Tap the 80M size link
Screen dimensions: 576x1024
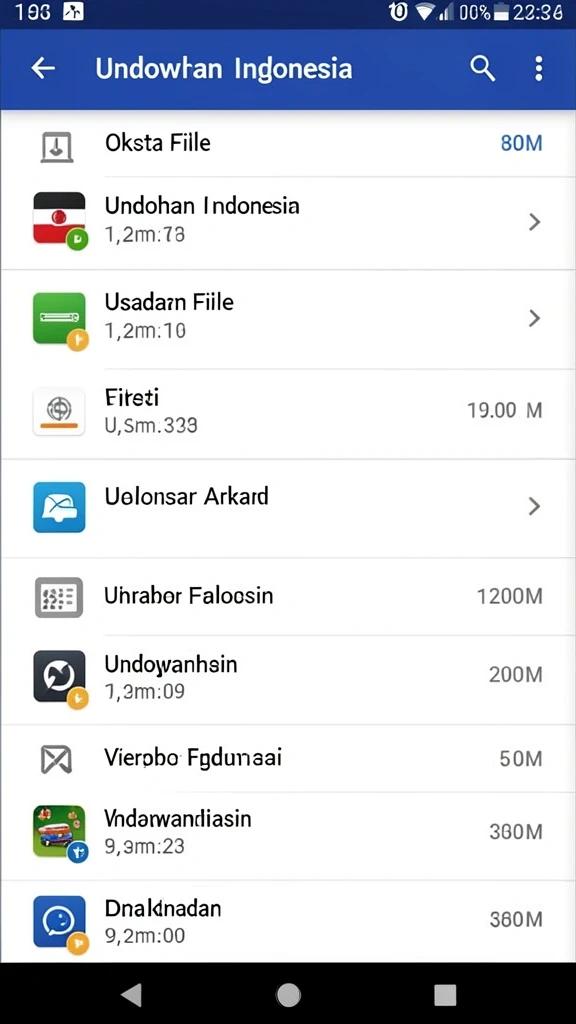pos(521,143)
